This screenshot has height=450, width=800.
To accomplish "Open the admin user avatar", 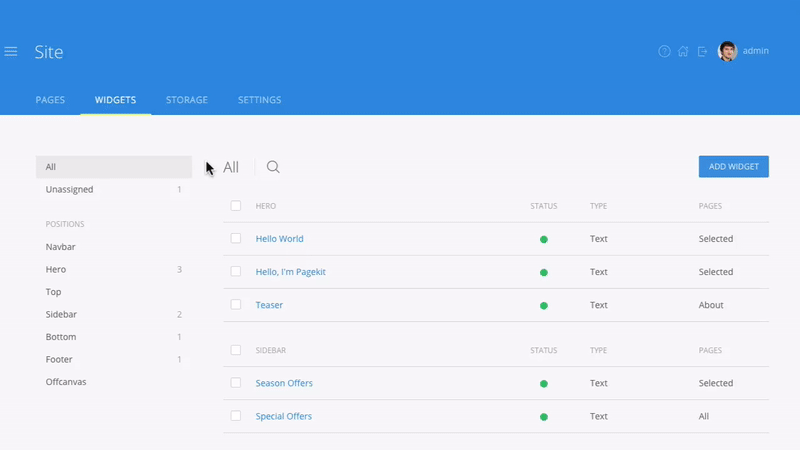I will 727,51.
